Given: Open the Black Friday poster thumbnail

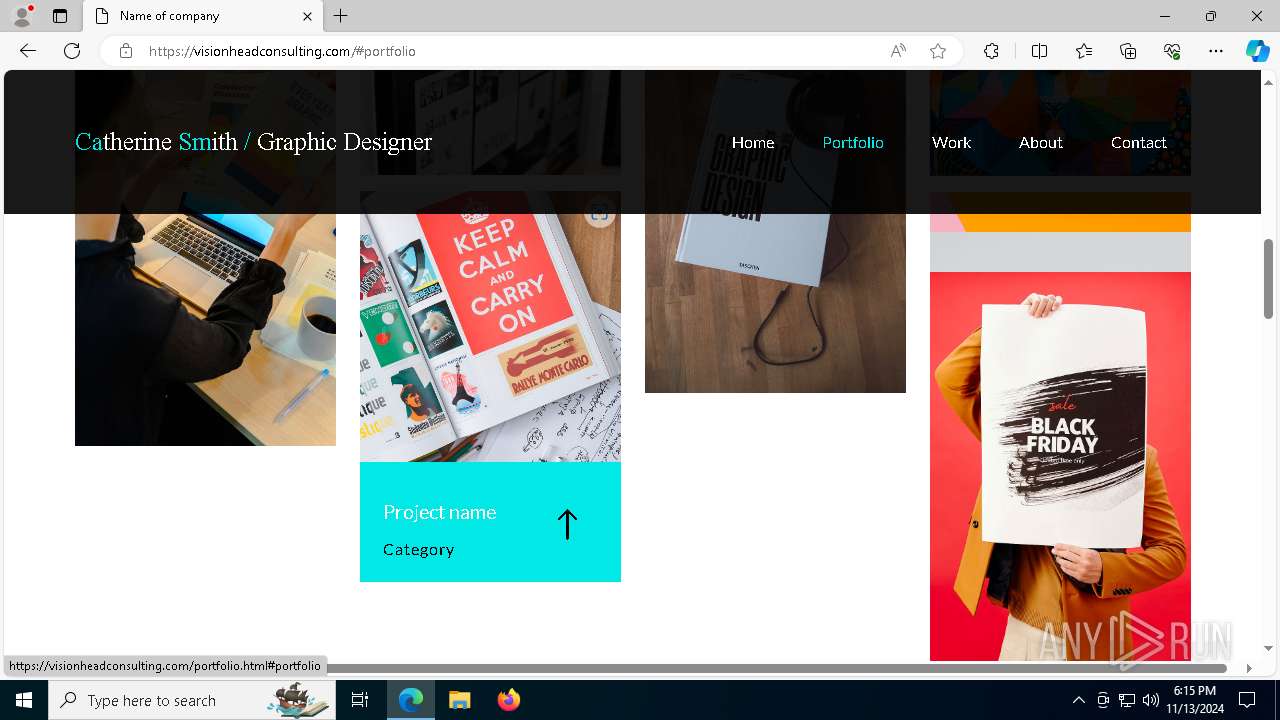Looking at the screenshot, I should tap(1060, 466).
